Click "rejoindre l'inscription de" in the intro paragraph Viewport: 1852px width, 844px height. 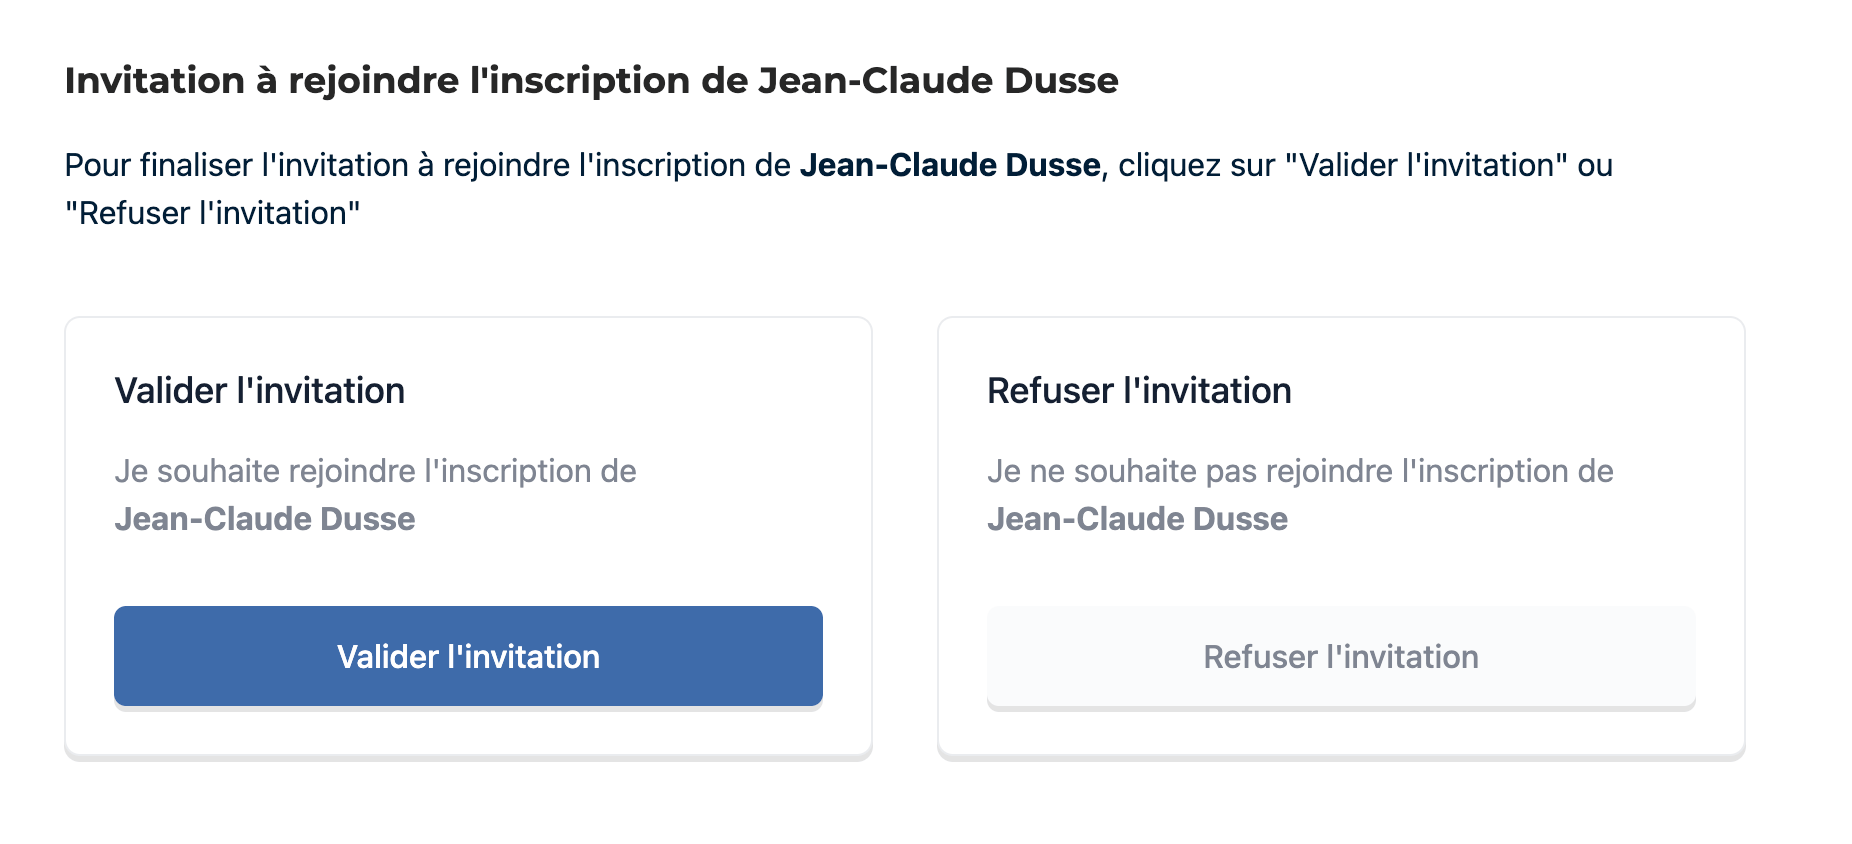[x=617, y=165]
